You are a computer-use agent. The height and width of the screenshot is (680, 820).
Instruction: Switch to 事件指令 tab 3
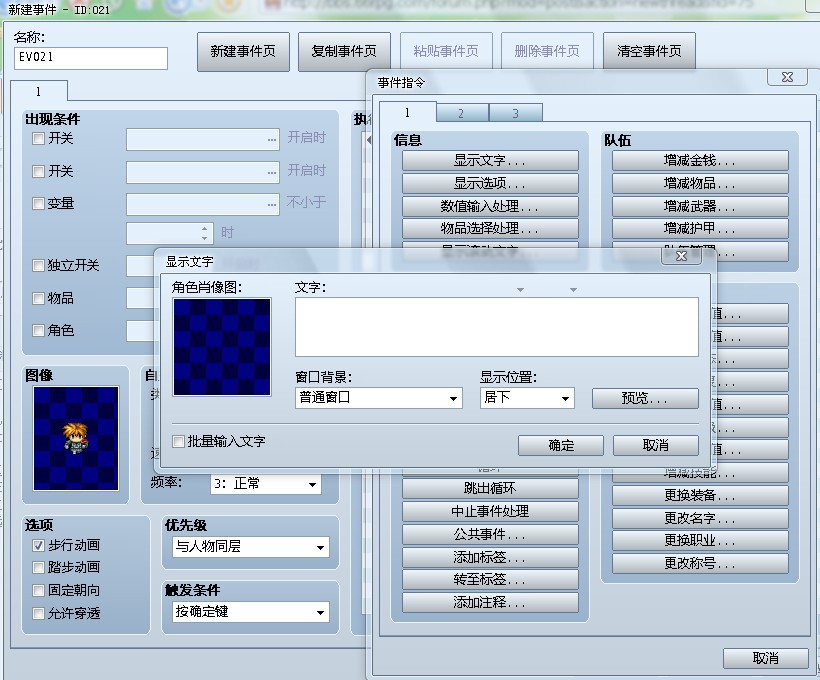click(516, 113)
